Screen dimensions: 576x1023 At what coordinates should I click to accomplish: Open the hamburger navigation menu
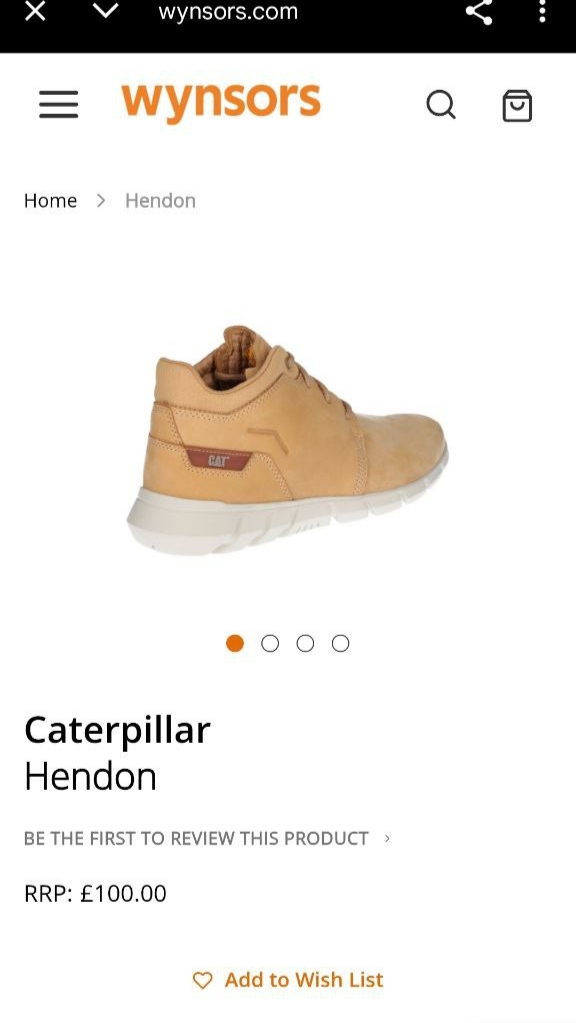(x=58, y=105)
